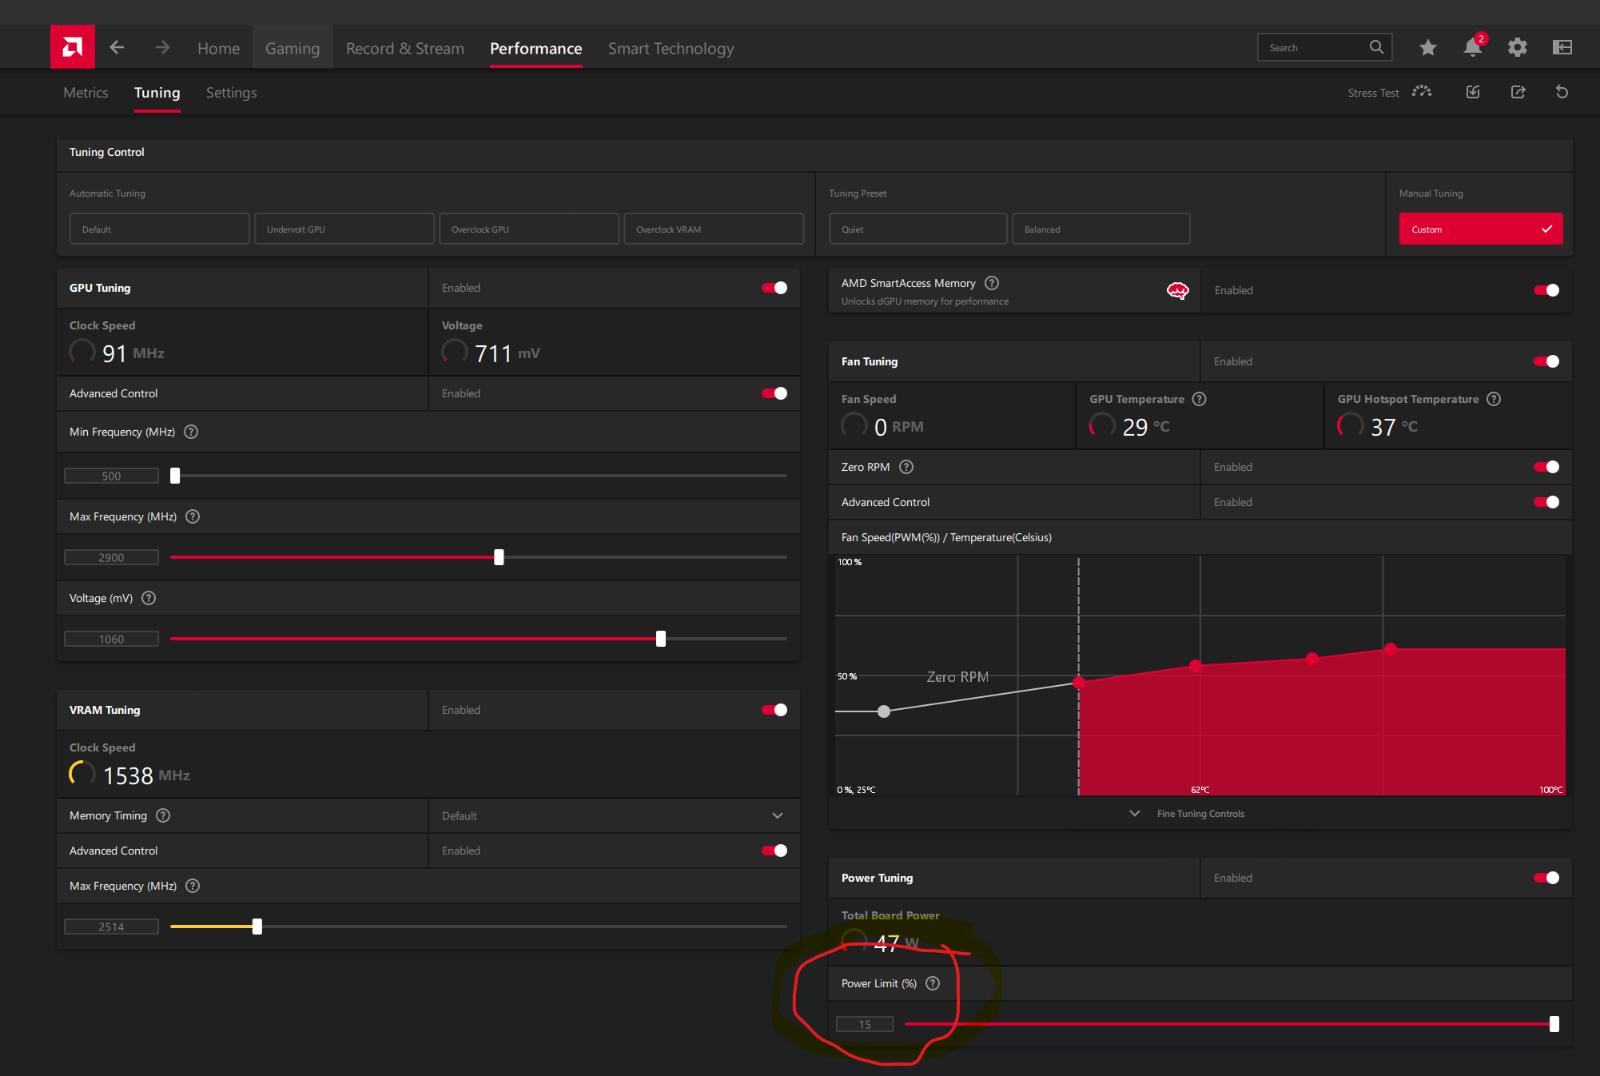Show help for GPU Temperature

(x=1199, y=399)
